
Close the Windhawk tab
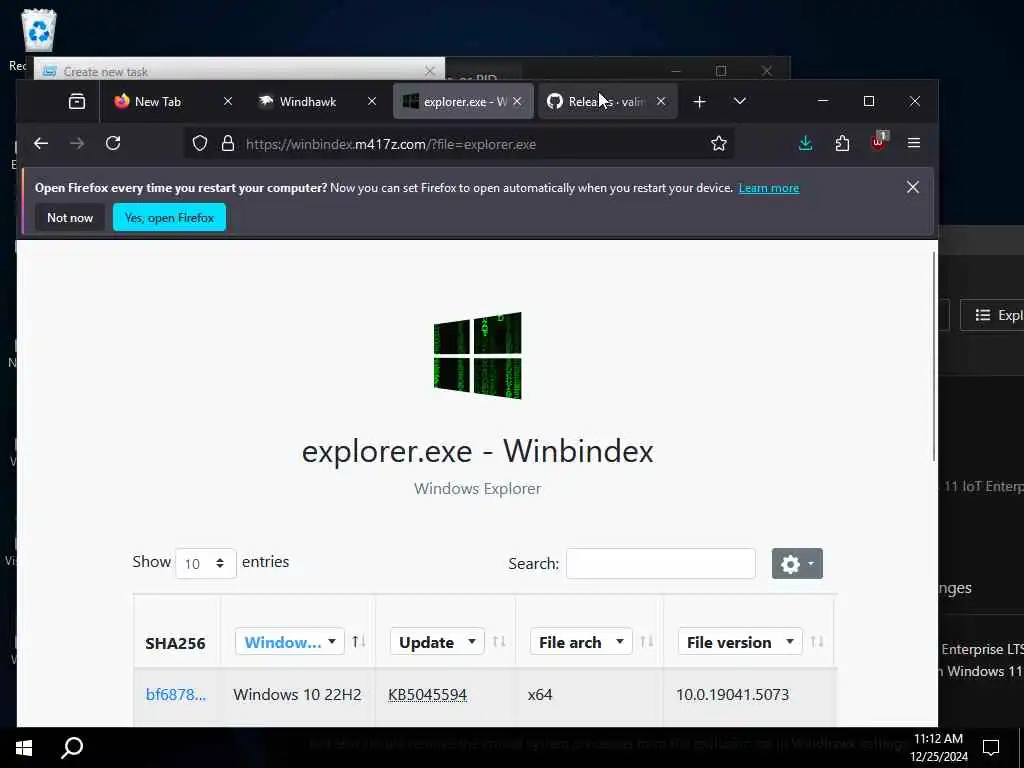click(372, 101)
